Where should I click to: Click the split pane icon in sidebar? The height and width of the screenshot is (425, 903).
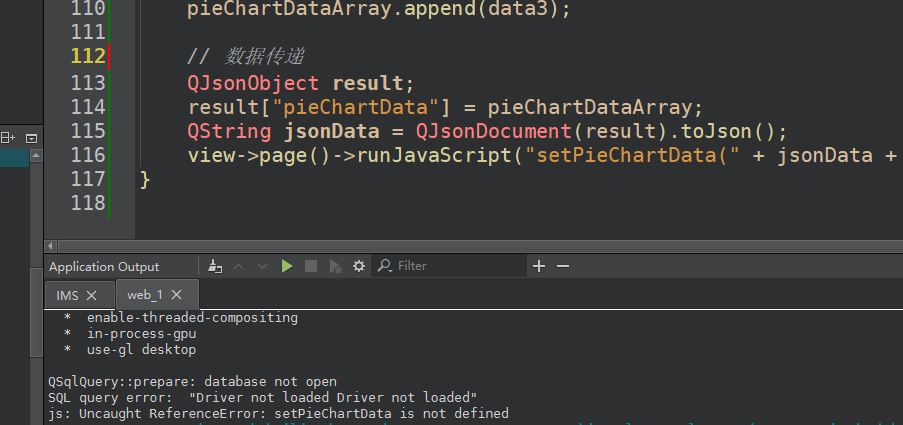9,137
